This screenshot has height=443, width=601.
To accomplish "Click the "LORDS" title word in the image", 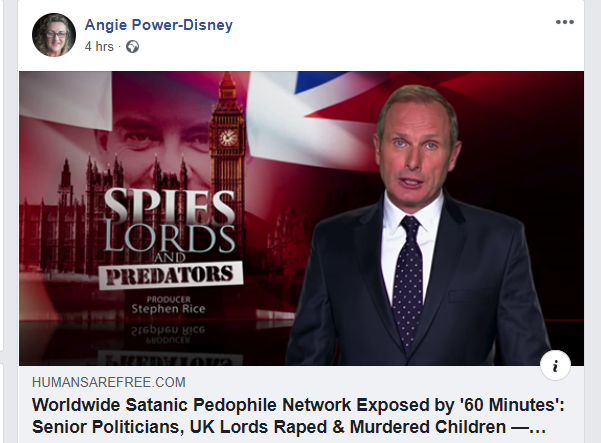I will pos(169,239).
